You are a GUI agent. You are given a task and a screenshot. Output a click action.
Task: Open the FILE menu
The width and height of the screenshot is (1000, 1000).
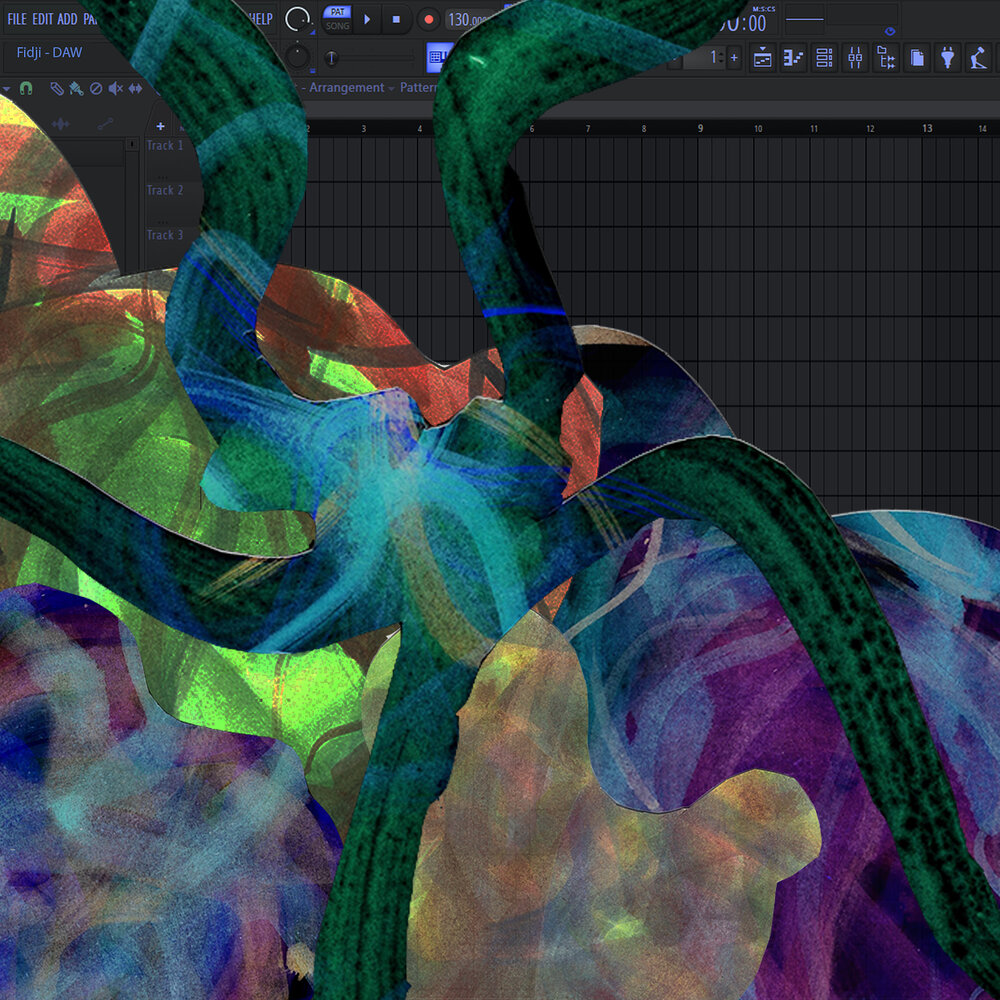coord(17,19)
